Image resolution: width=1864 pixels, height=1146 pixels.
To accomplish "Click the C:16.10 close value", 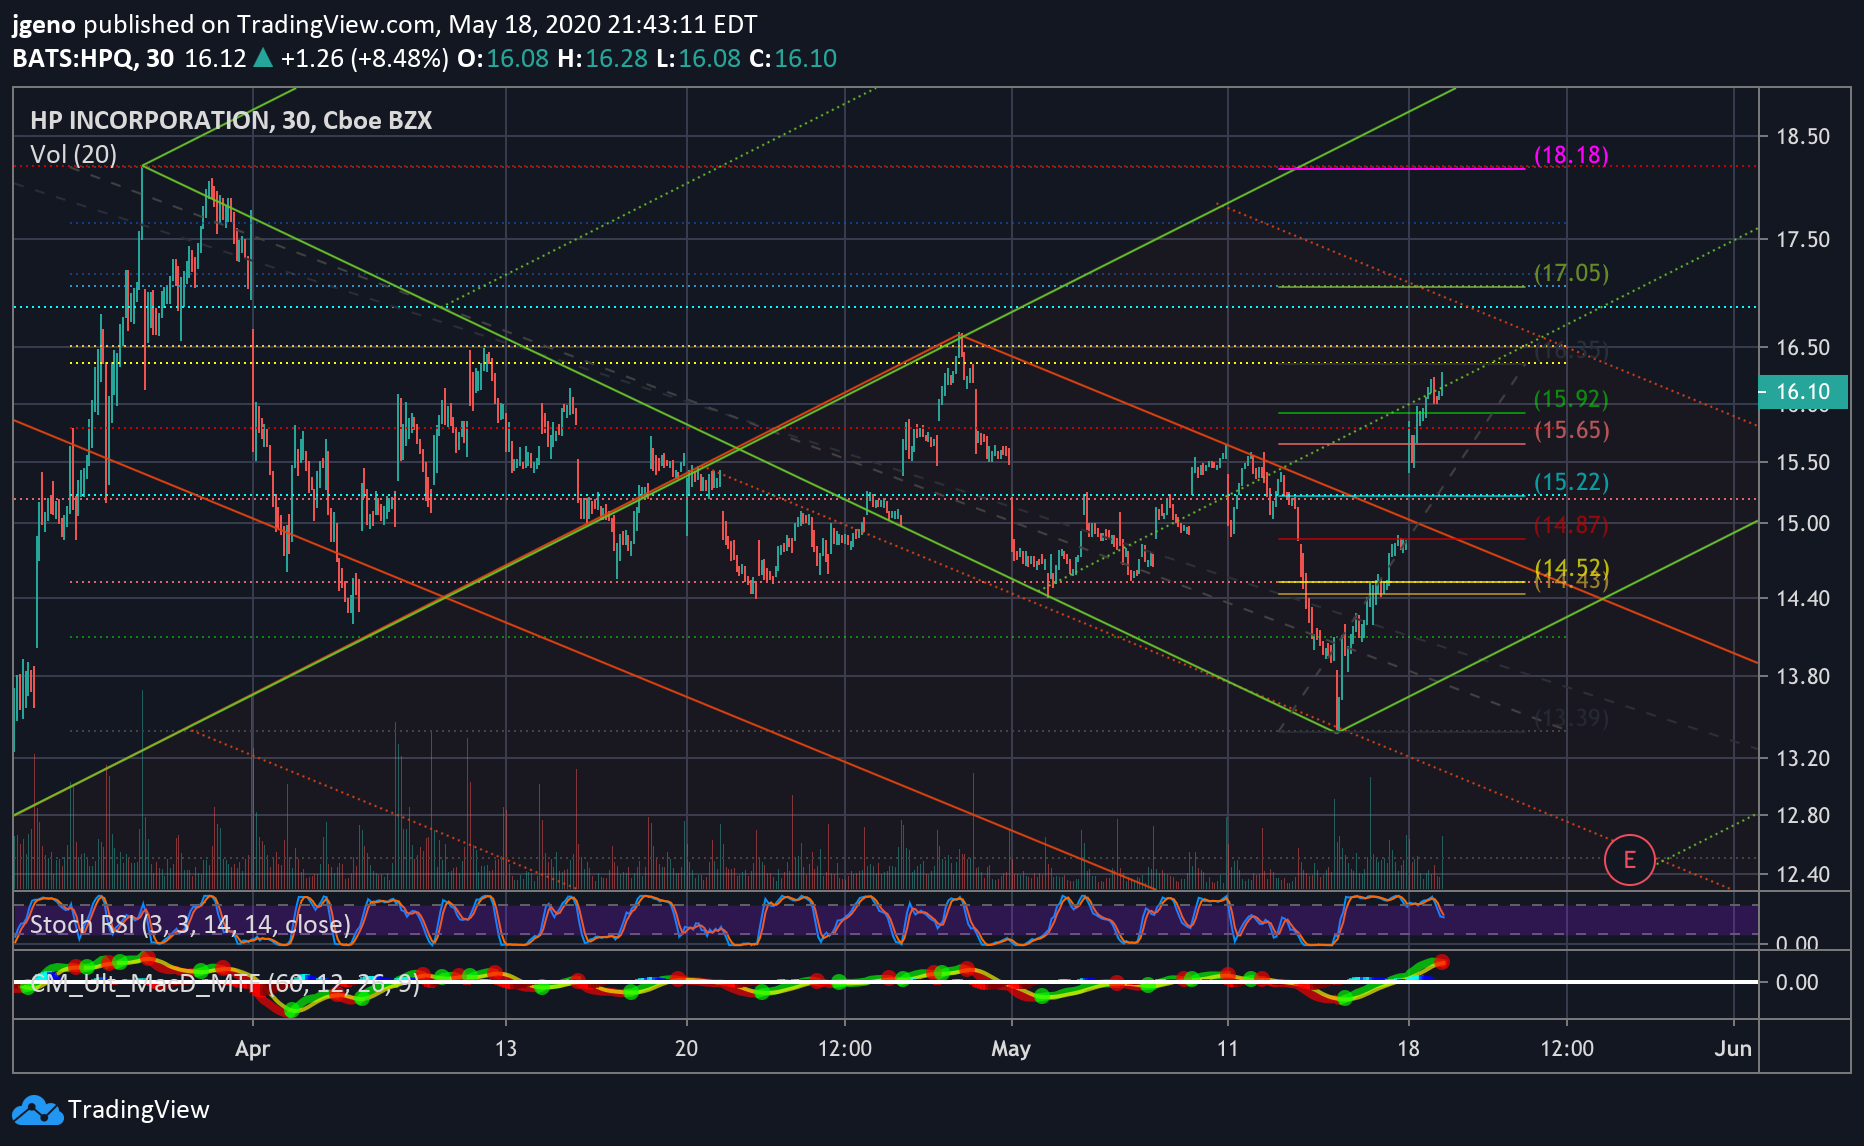I will pyautogui.click(x=793, y=59).
